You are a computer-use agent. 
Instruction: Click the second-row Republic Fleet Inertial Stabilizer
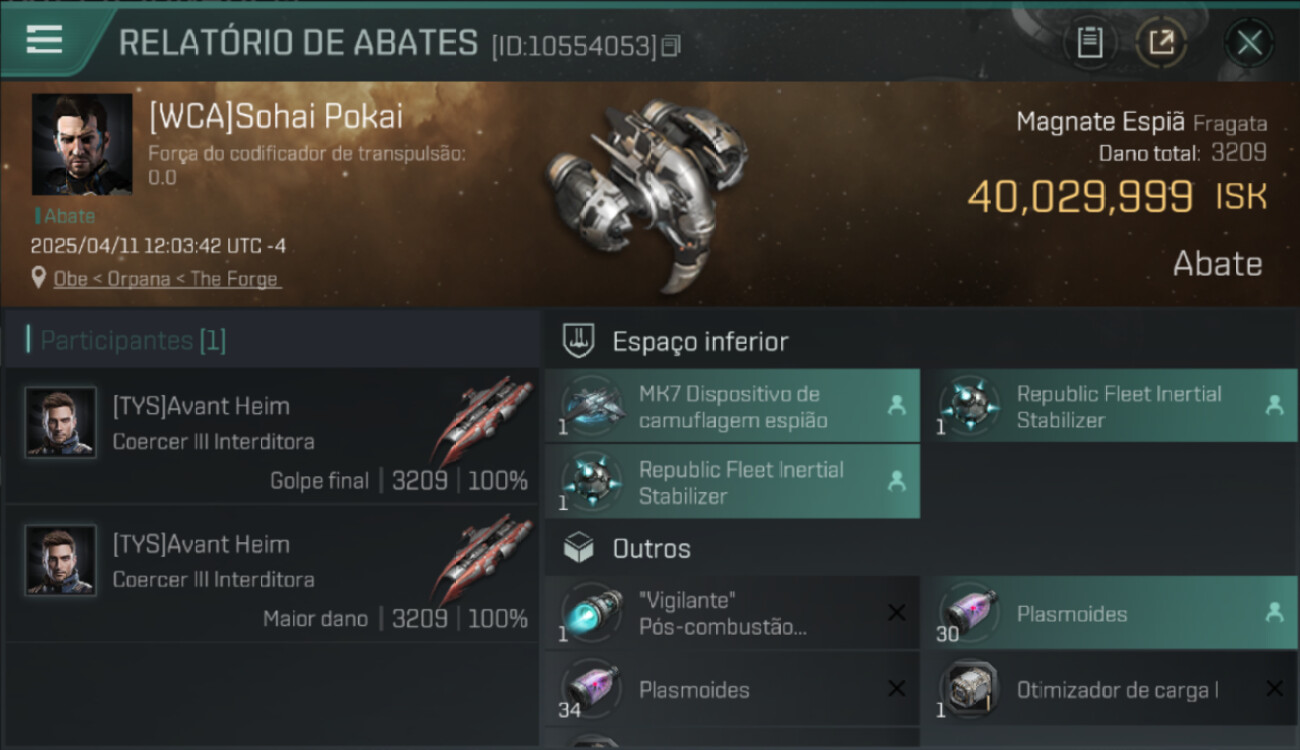click(x=732, y=482)
